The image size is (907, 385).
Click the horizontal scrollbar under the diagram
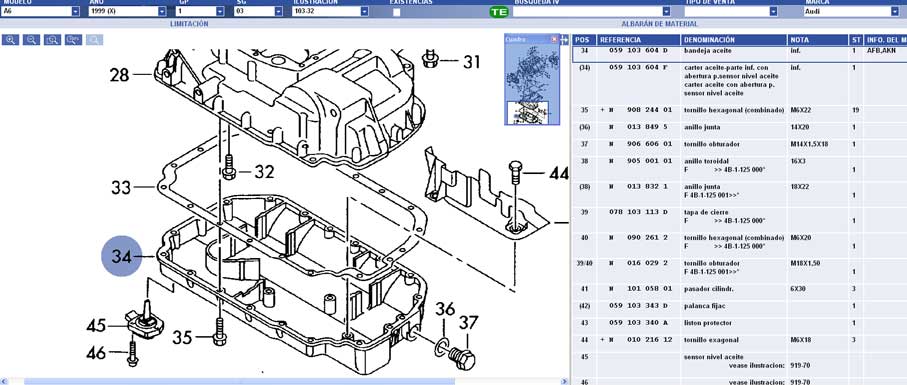point(284,382)
